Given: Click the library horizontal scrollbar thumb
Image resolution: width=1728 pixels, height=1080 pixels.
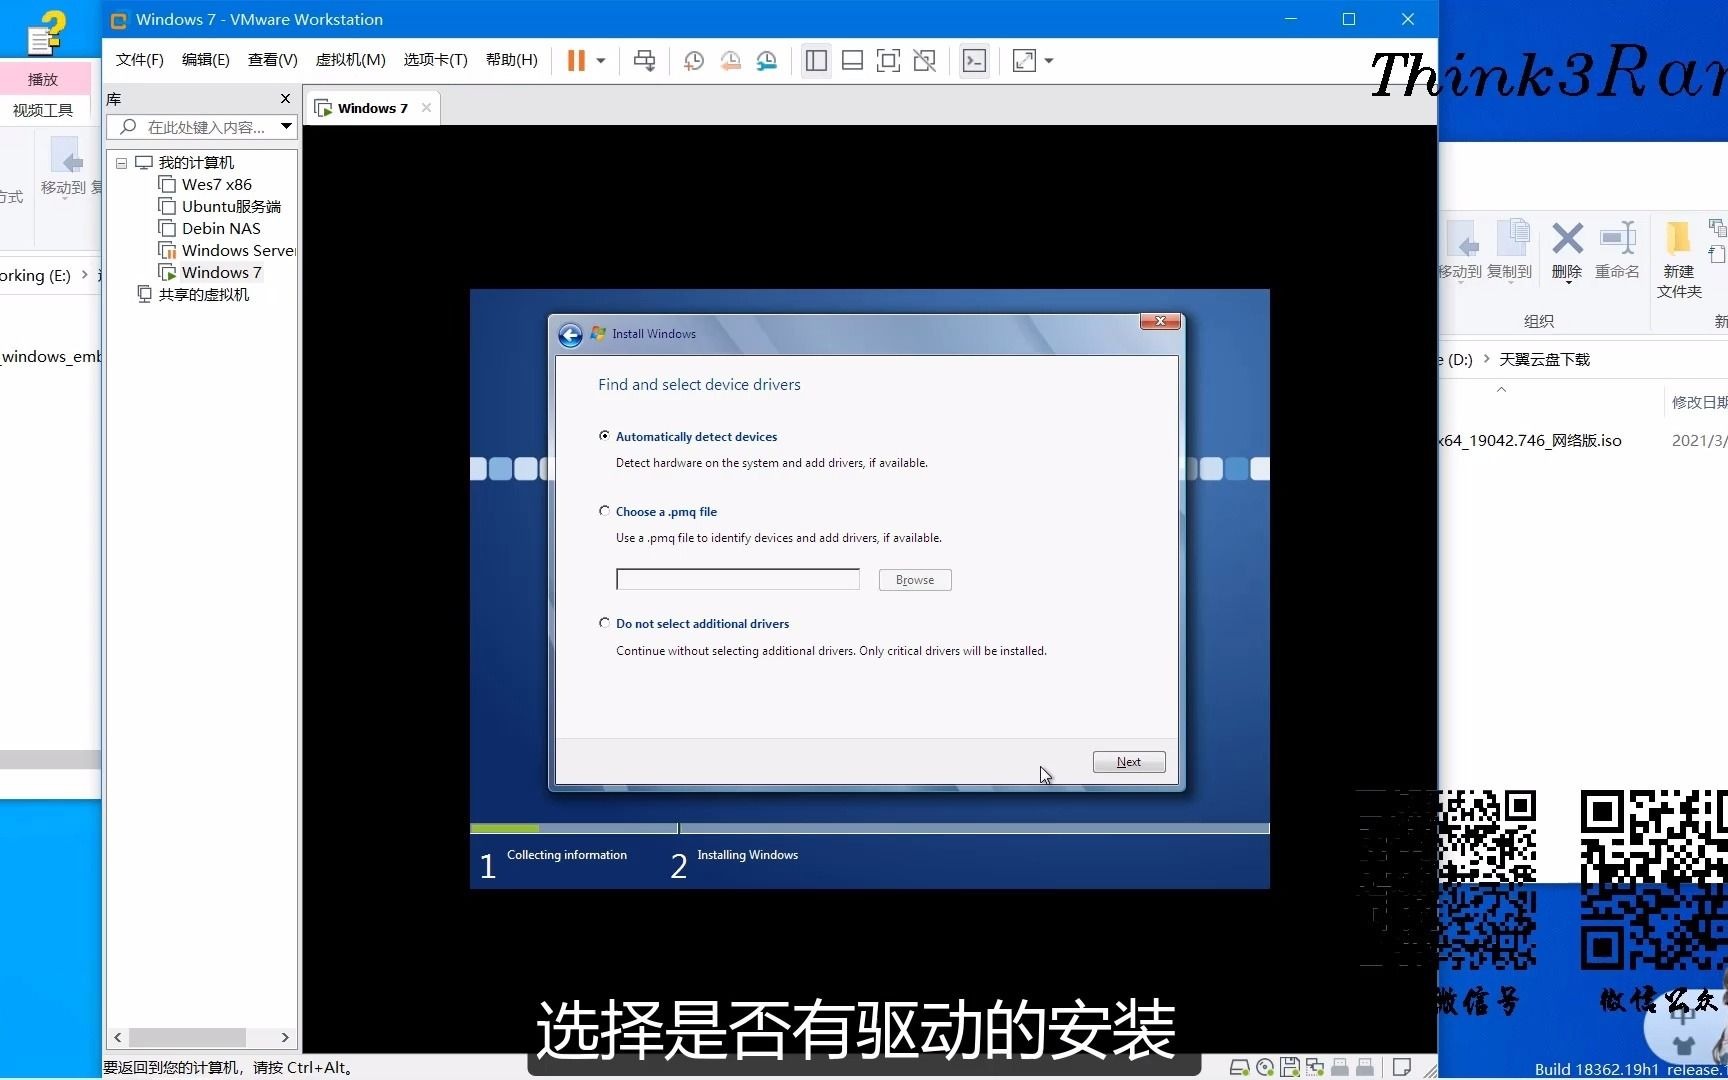Looking at the screenshot, I should [187, 1038].
